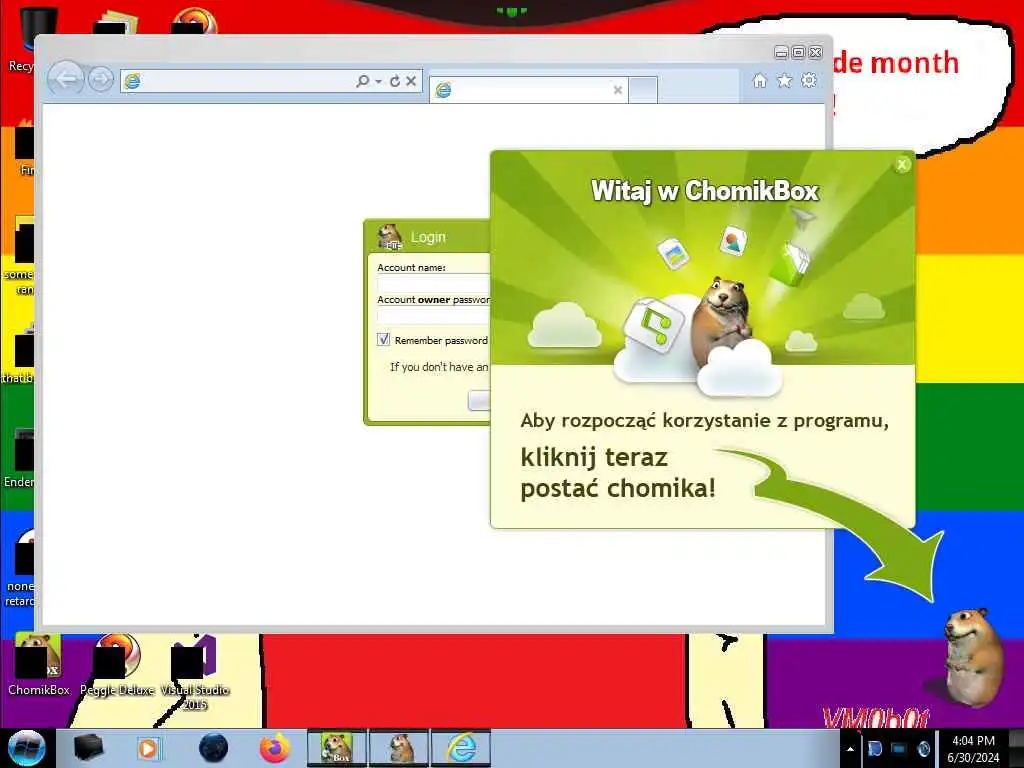Open a new blank browser tab
The image size is (1024, 768).
tap(643, 90)
